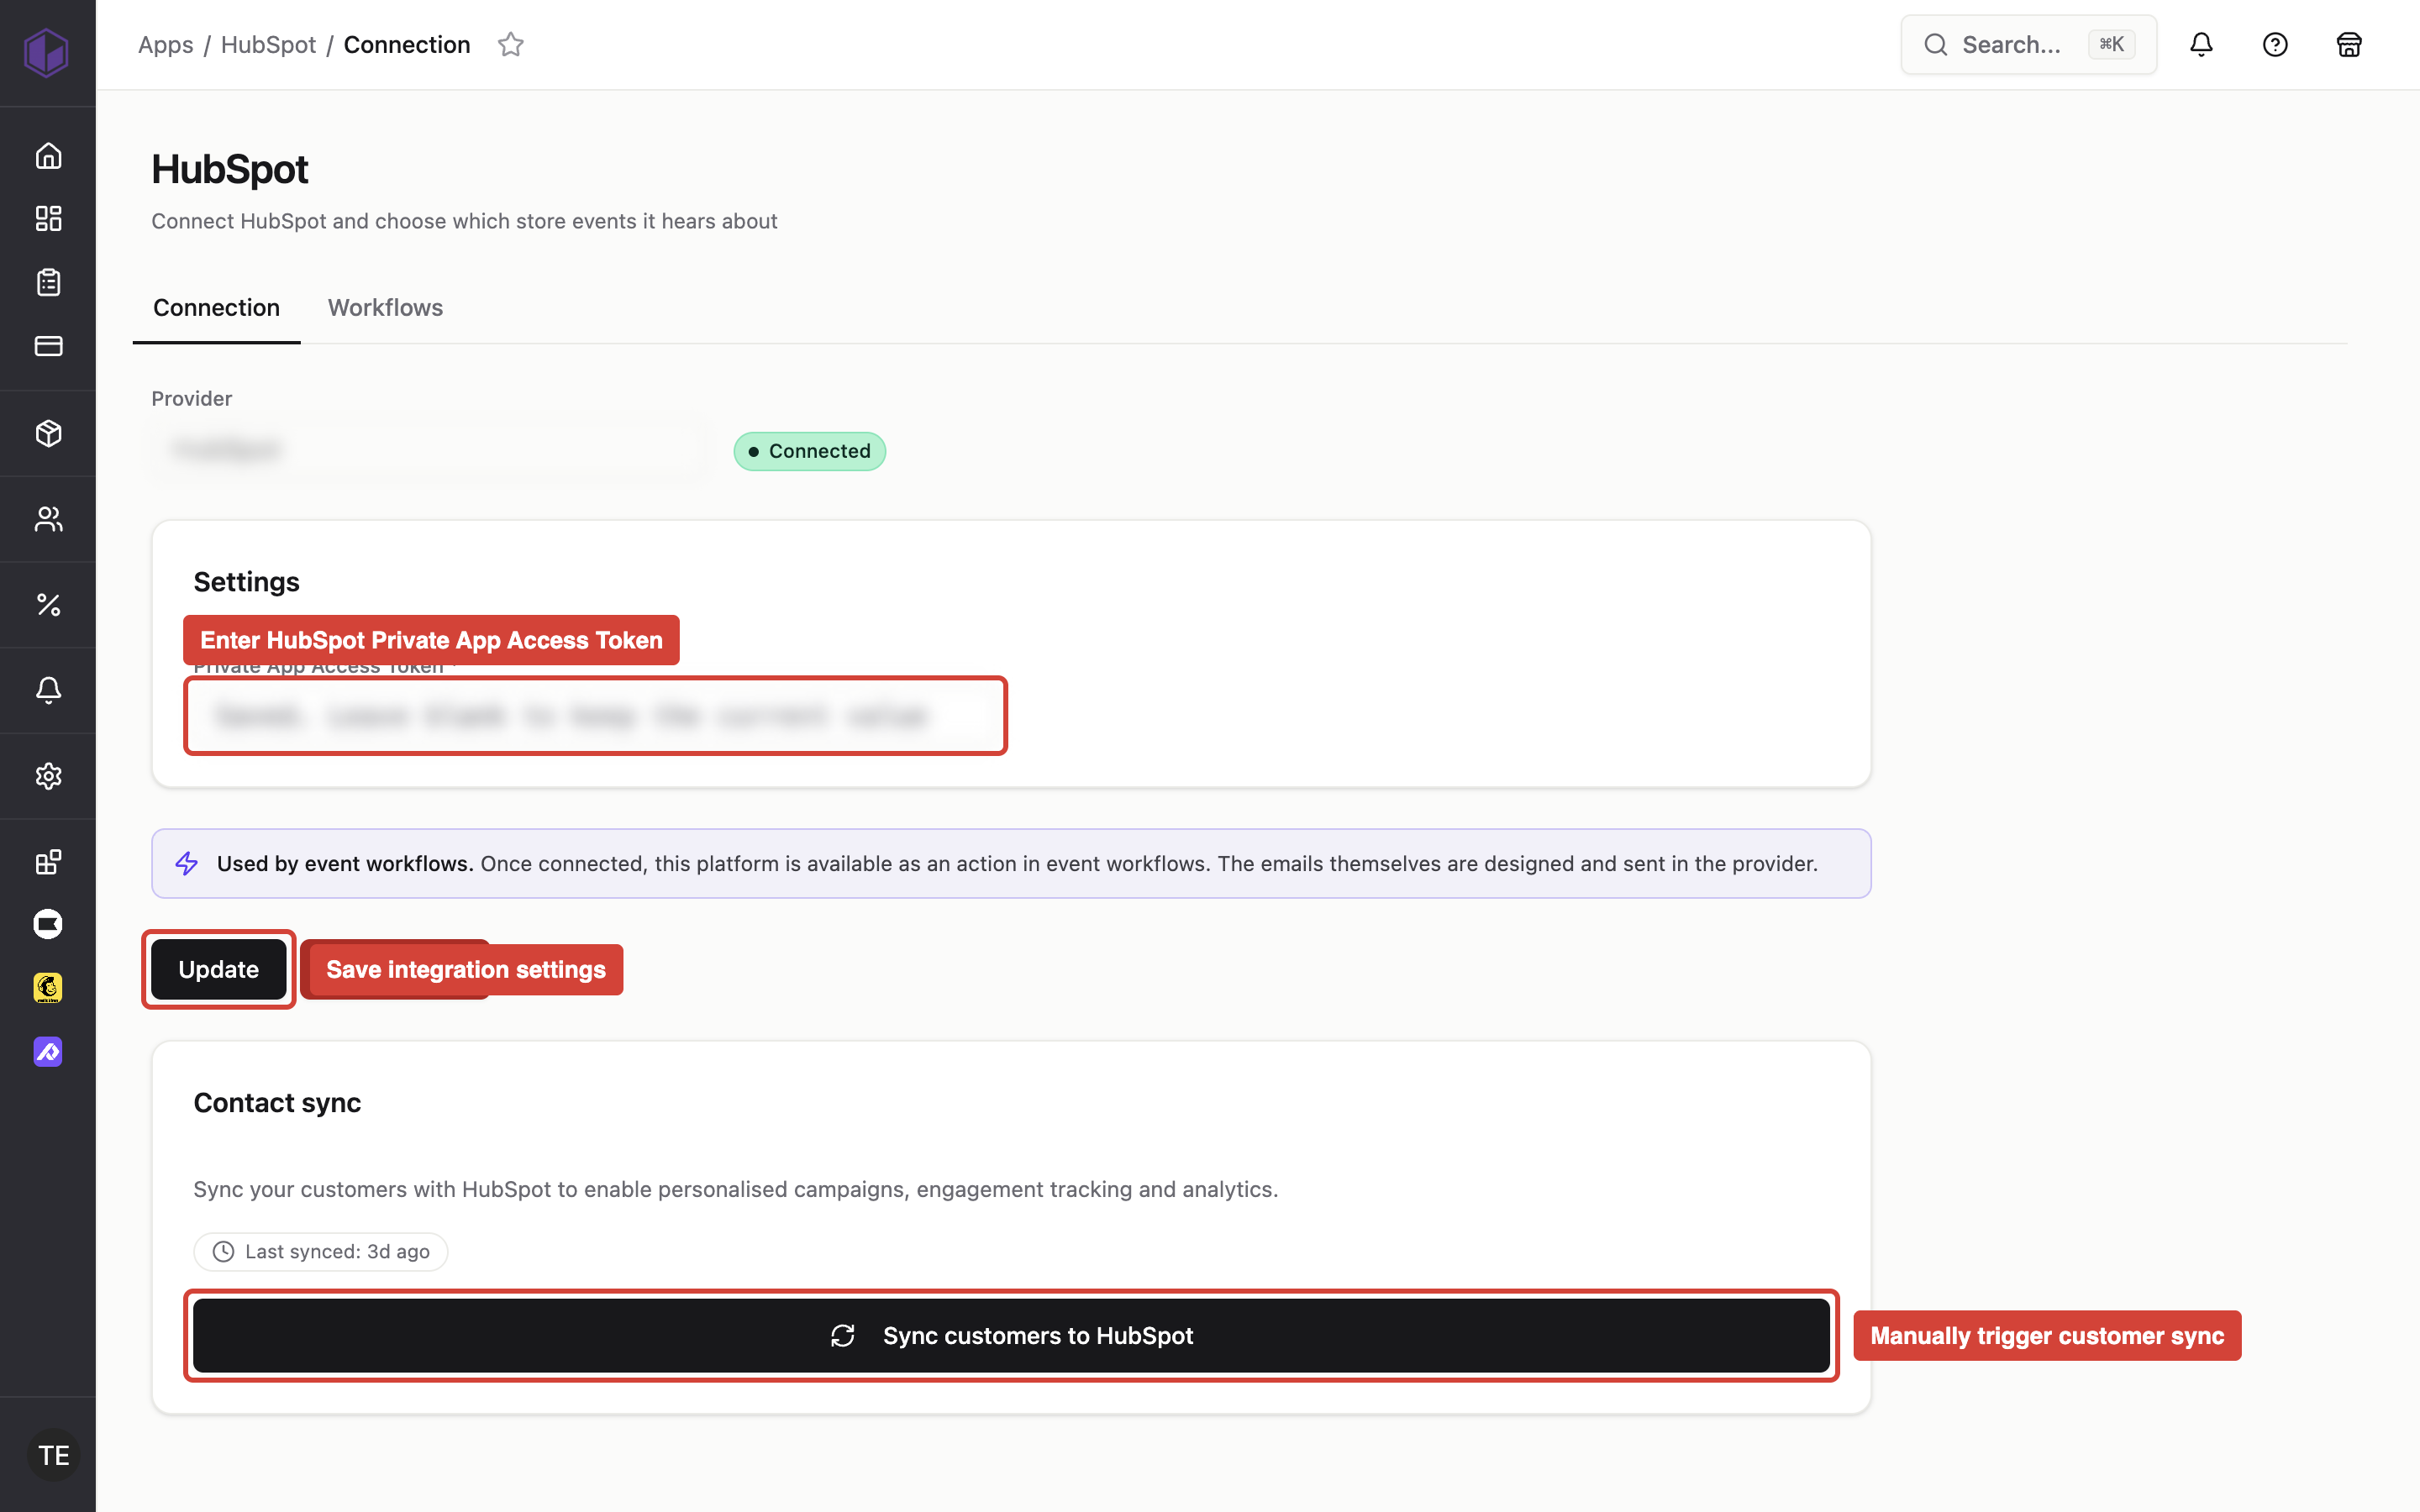Click the 'Last synced: 3d ago' badge
The image size is (2420, 1512).
[320, 1251]
